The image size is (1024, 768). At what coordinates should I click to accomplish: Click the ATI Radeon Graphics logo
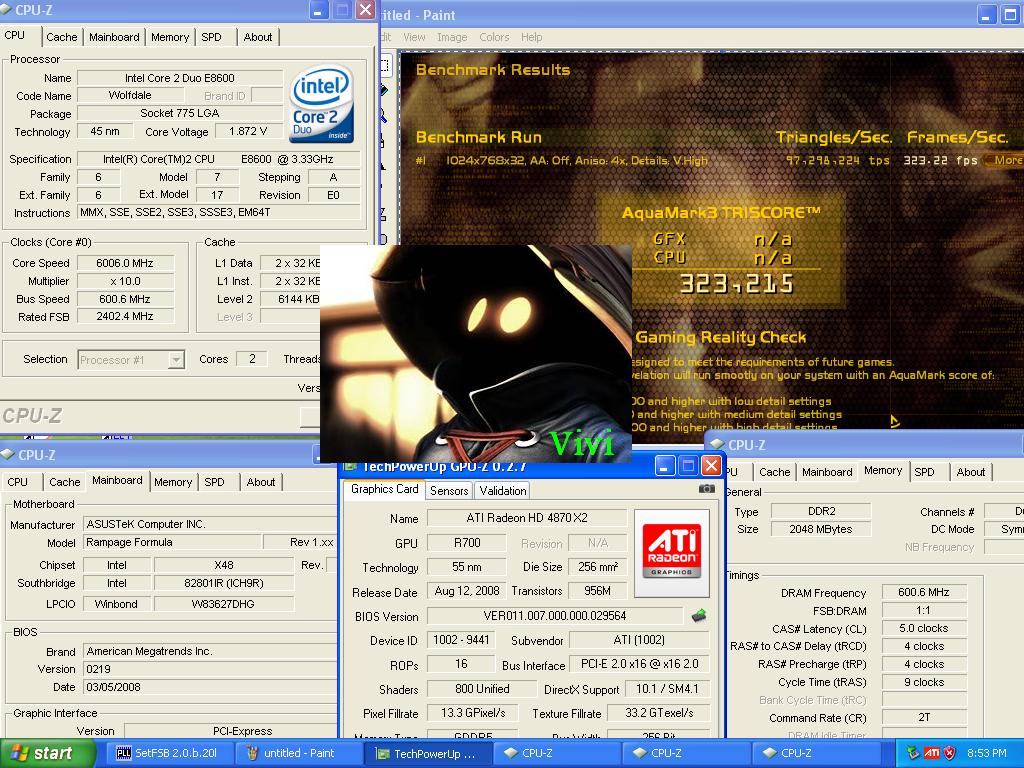tap(672, 552)
